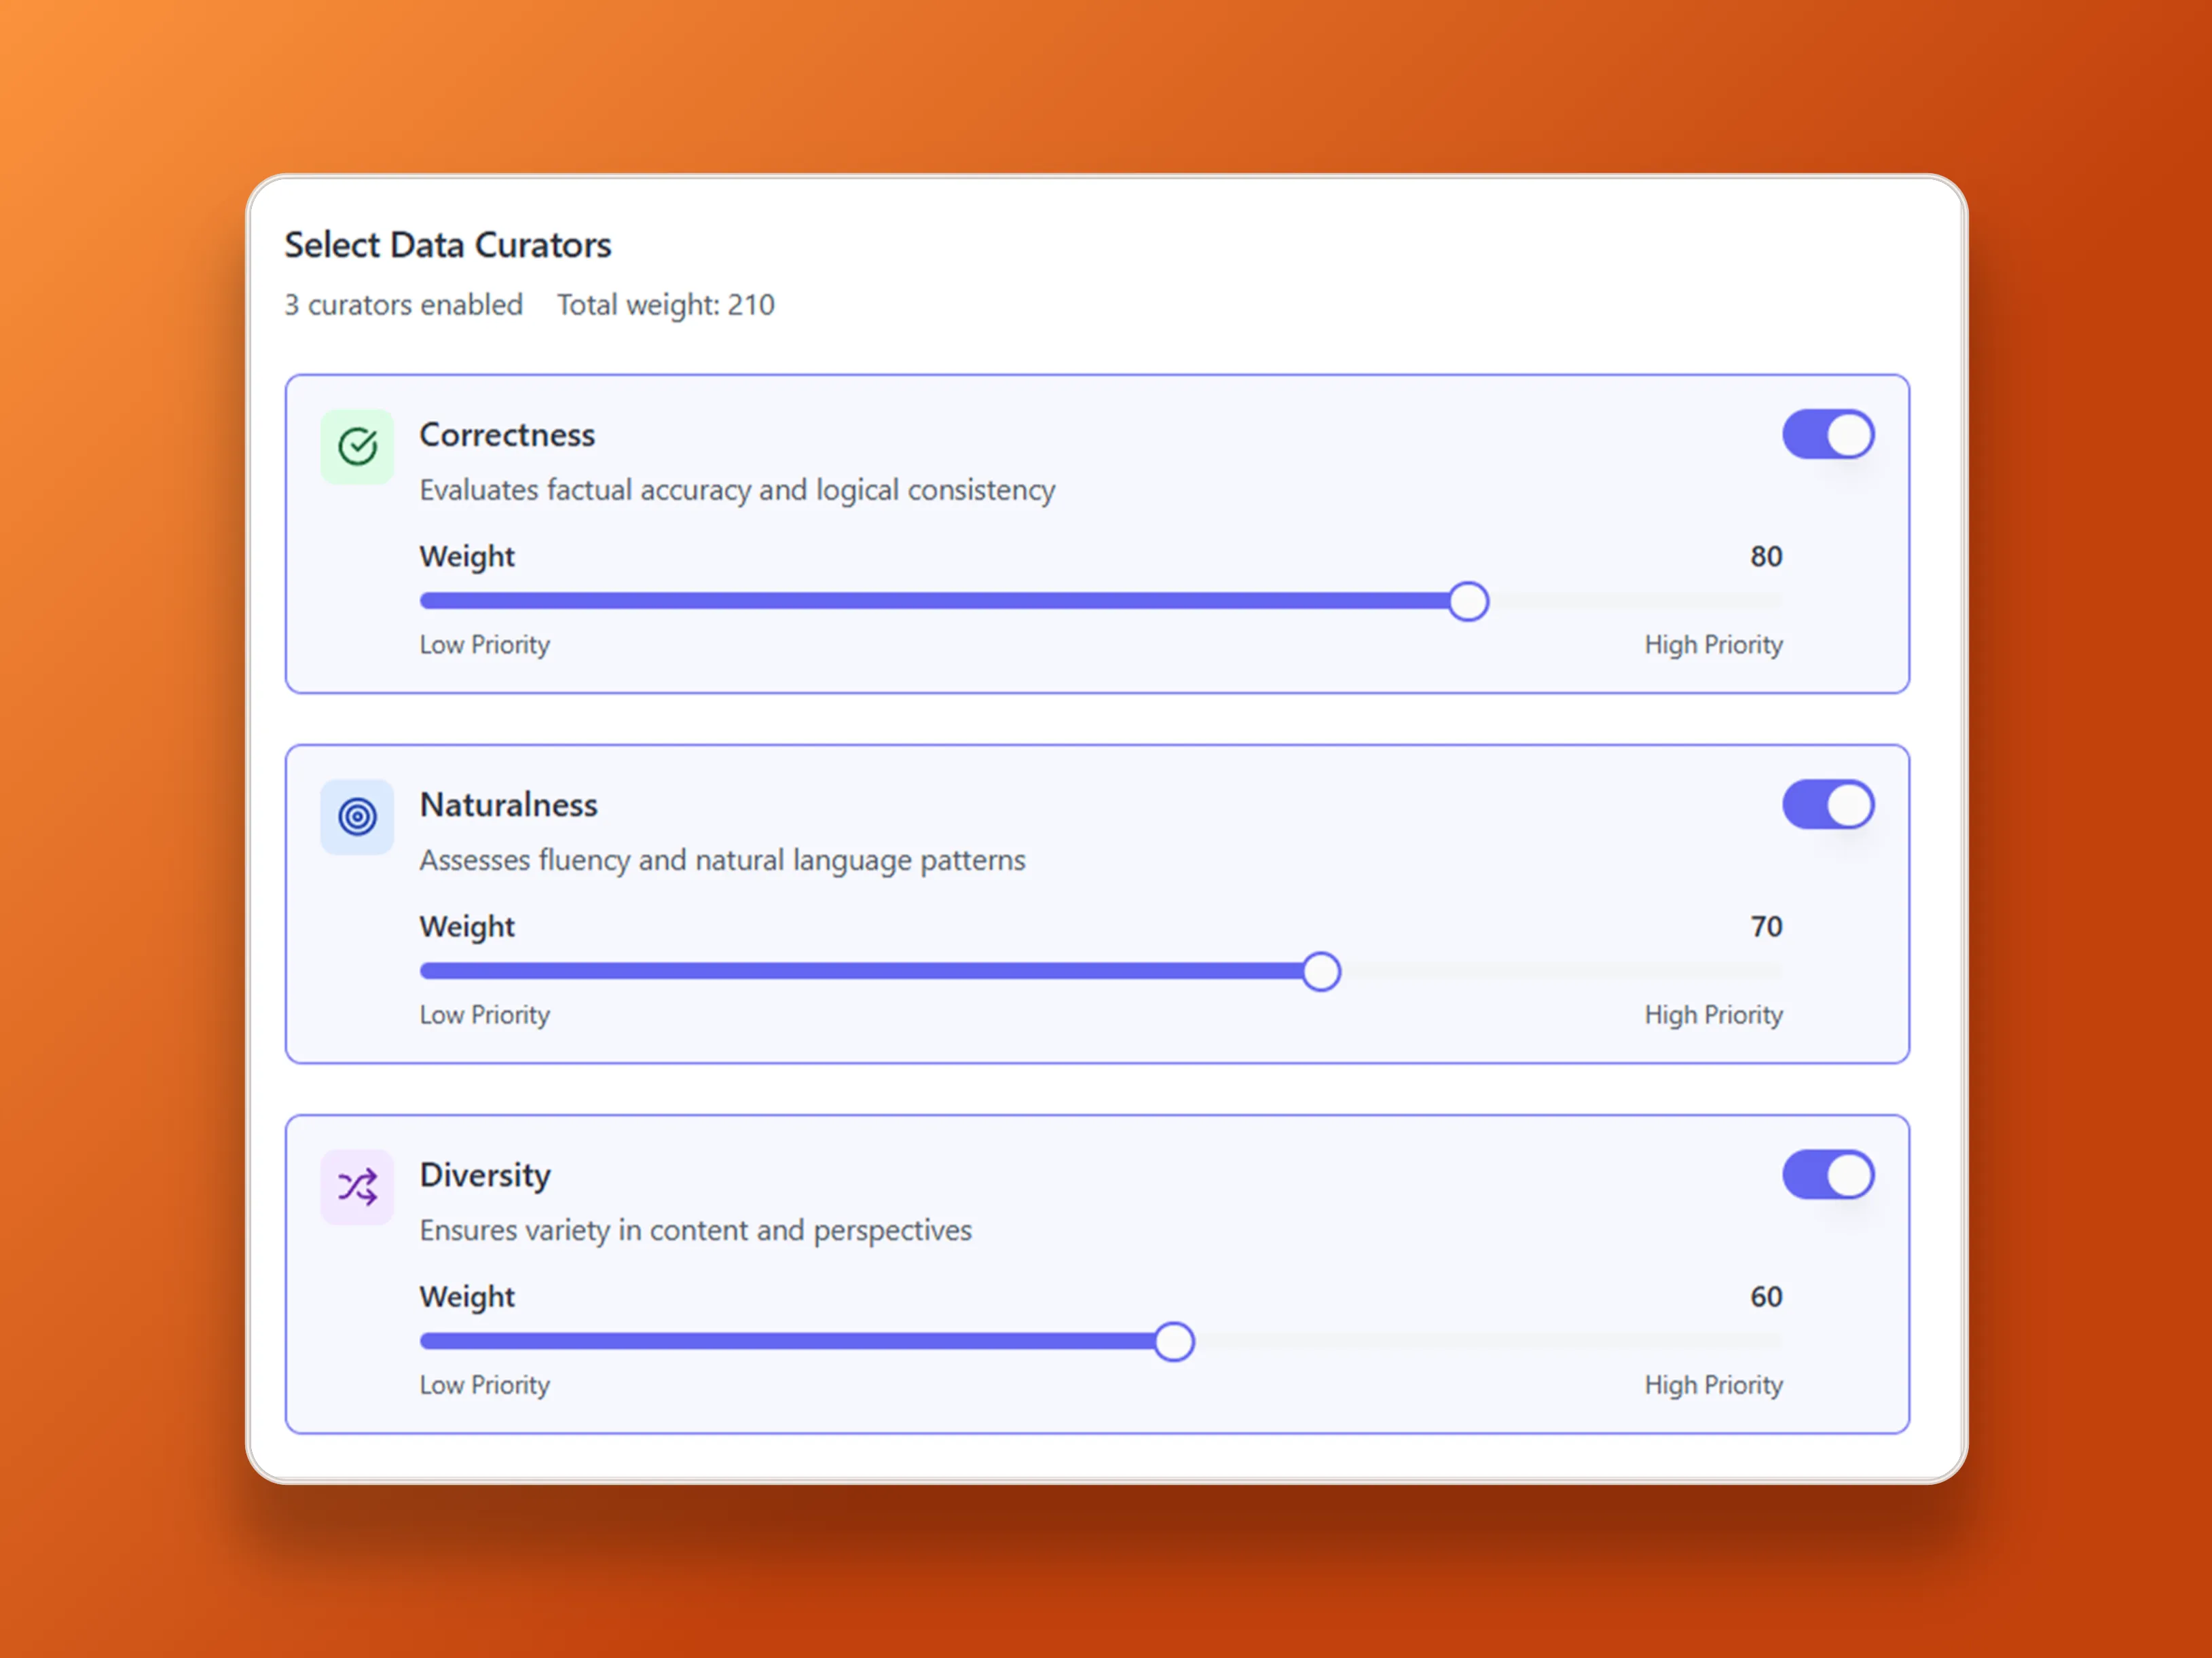Image resolution: width=2212 pixels, height=1658 pixels.
Task: Click the Weight label in Correctness card
Action: point(467,557)
